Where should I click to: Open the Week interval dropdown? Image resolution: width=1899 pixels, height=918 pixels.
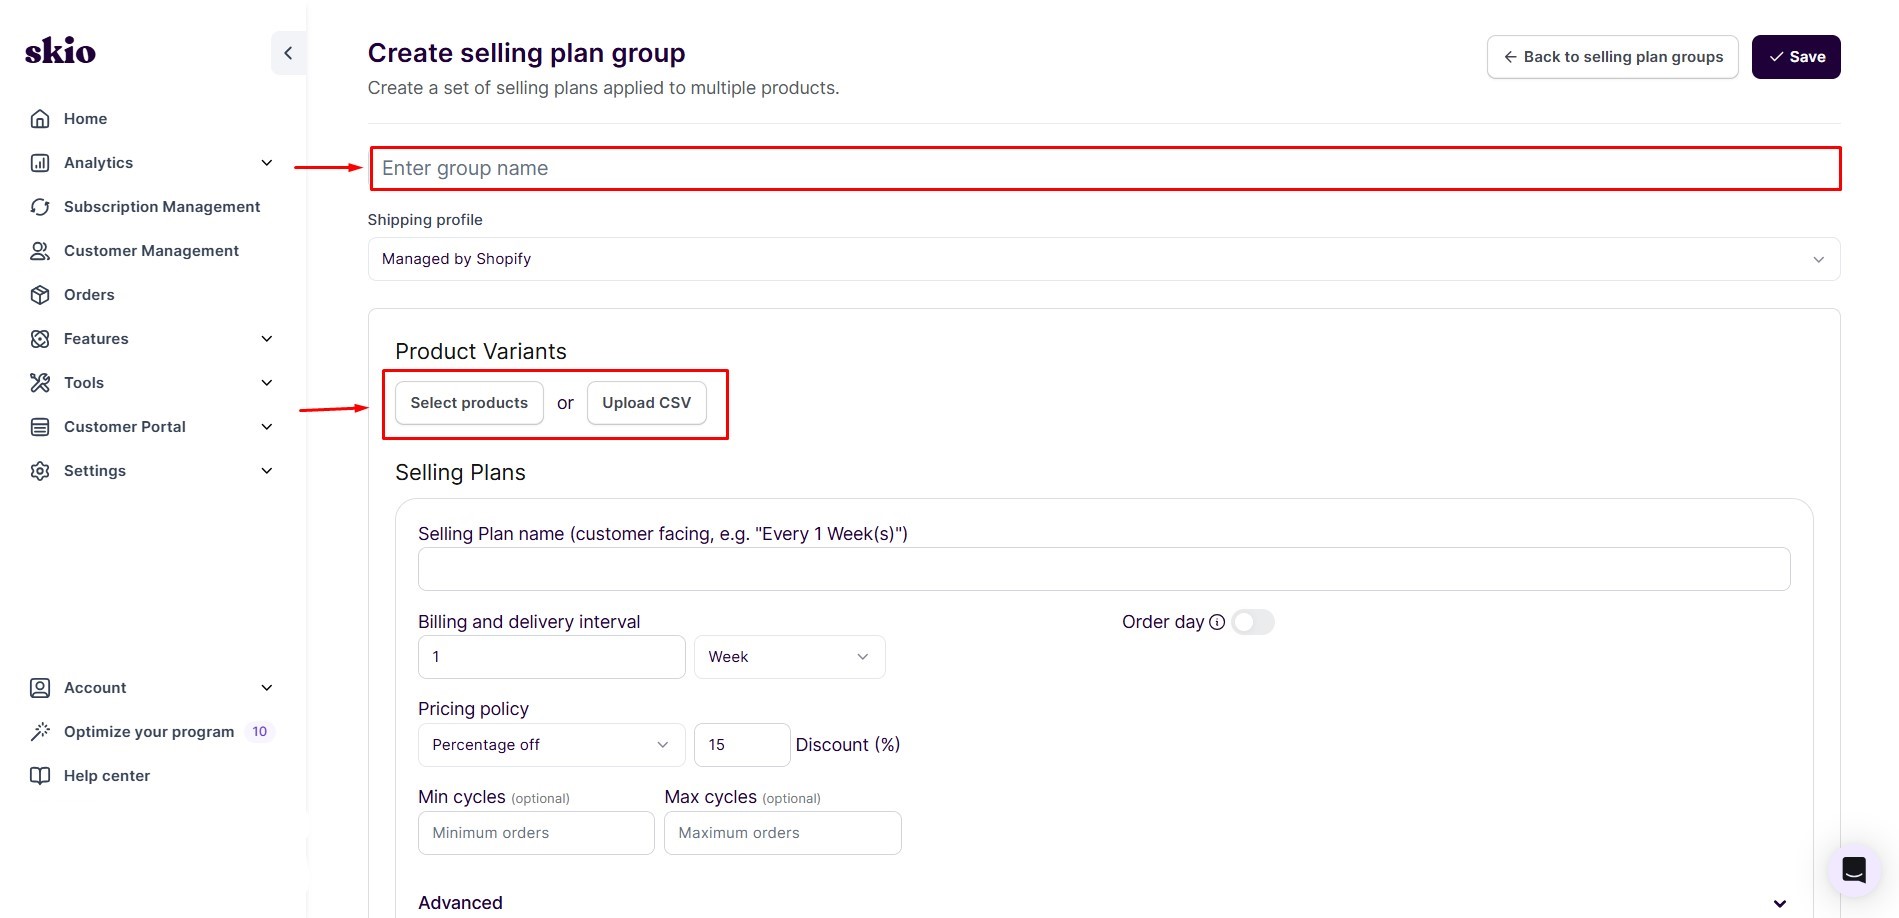coord(789,656)
